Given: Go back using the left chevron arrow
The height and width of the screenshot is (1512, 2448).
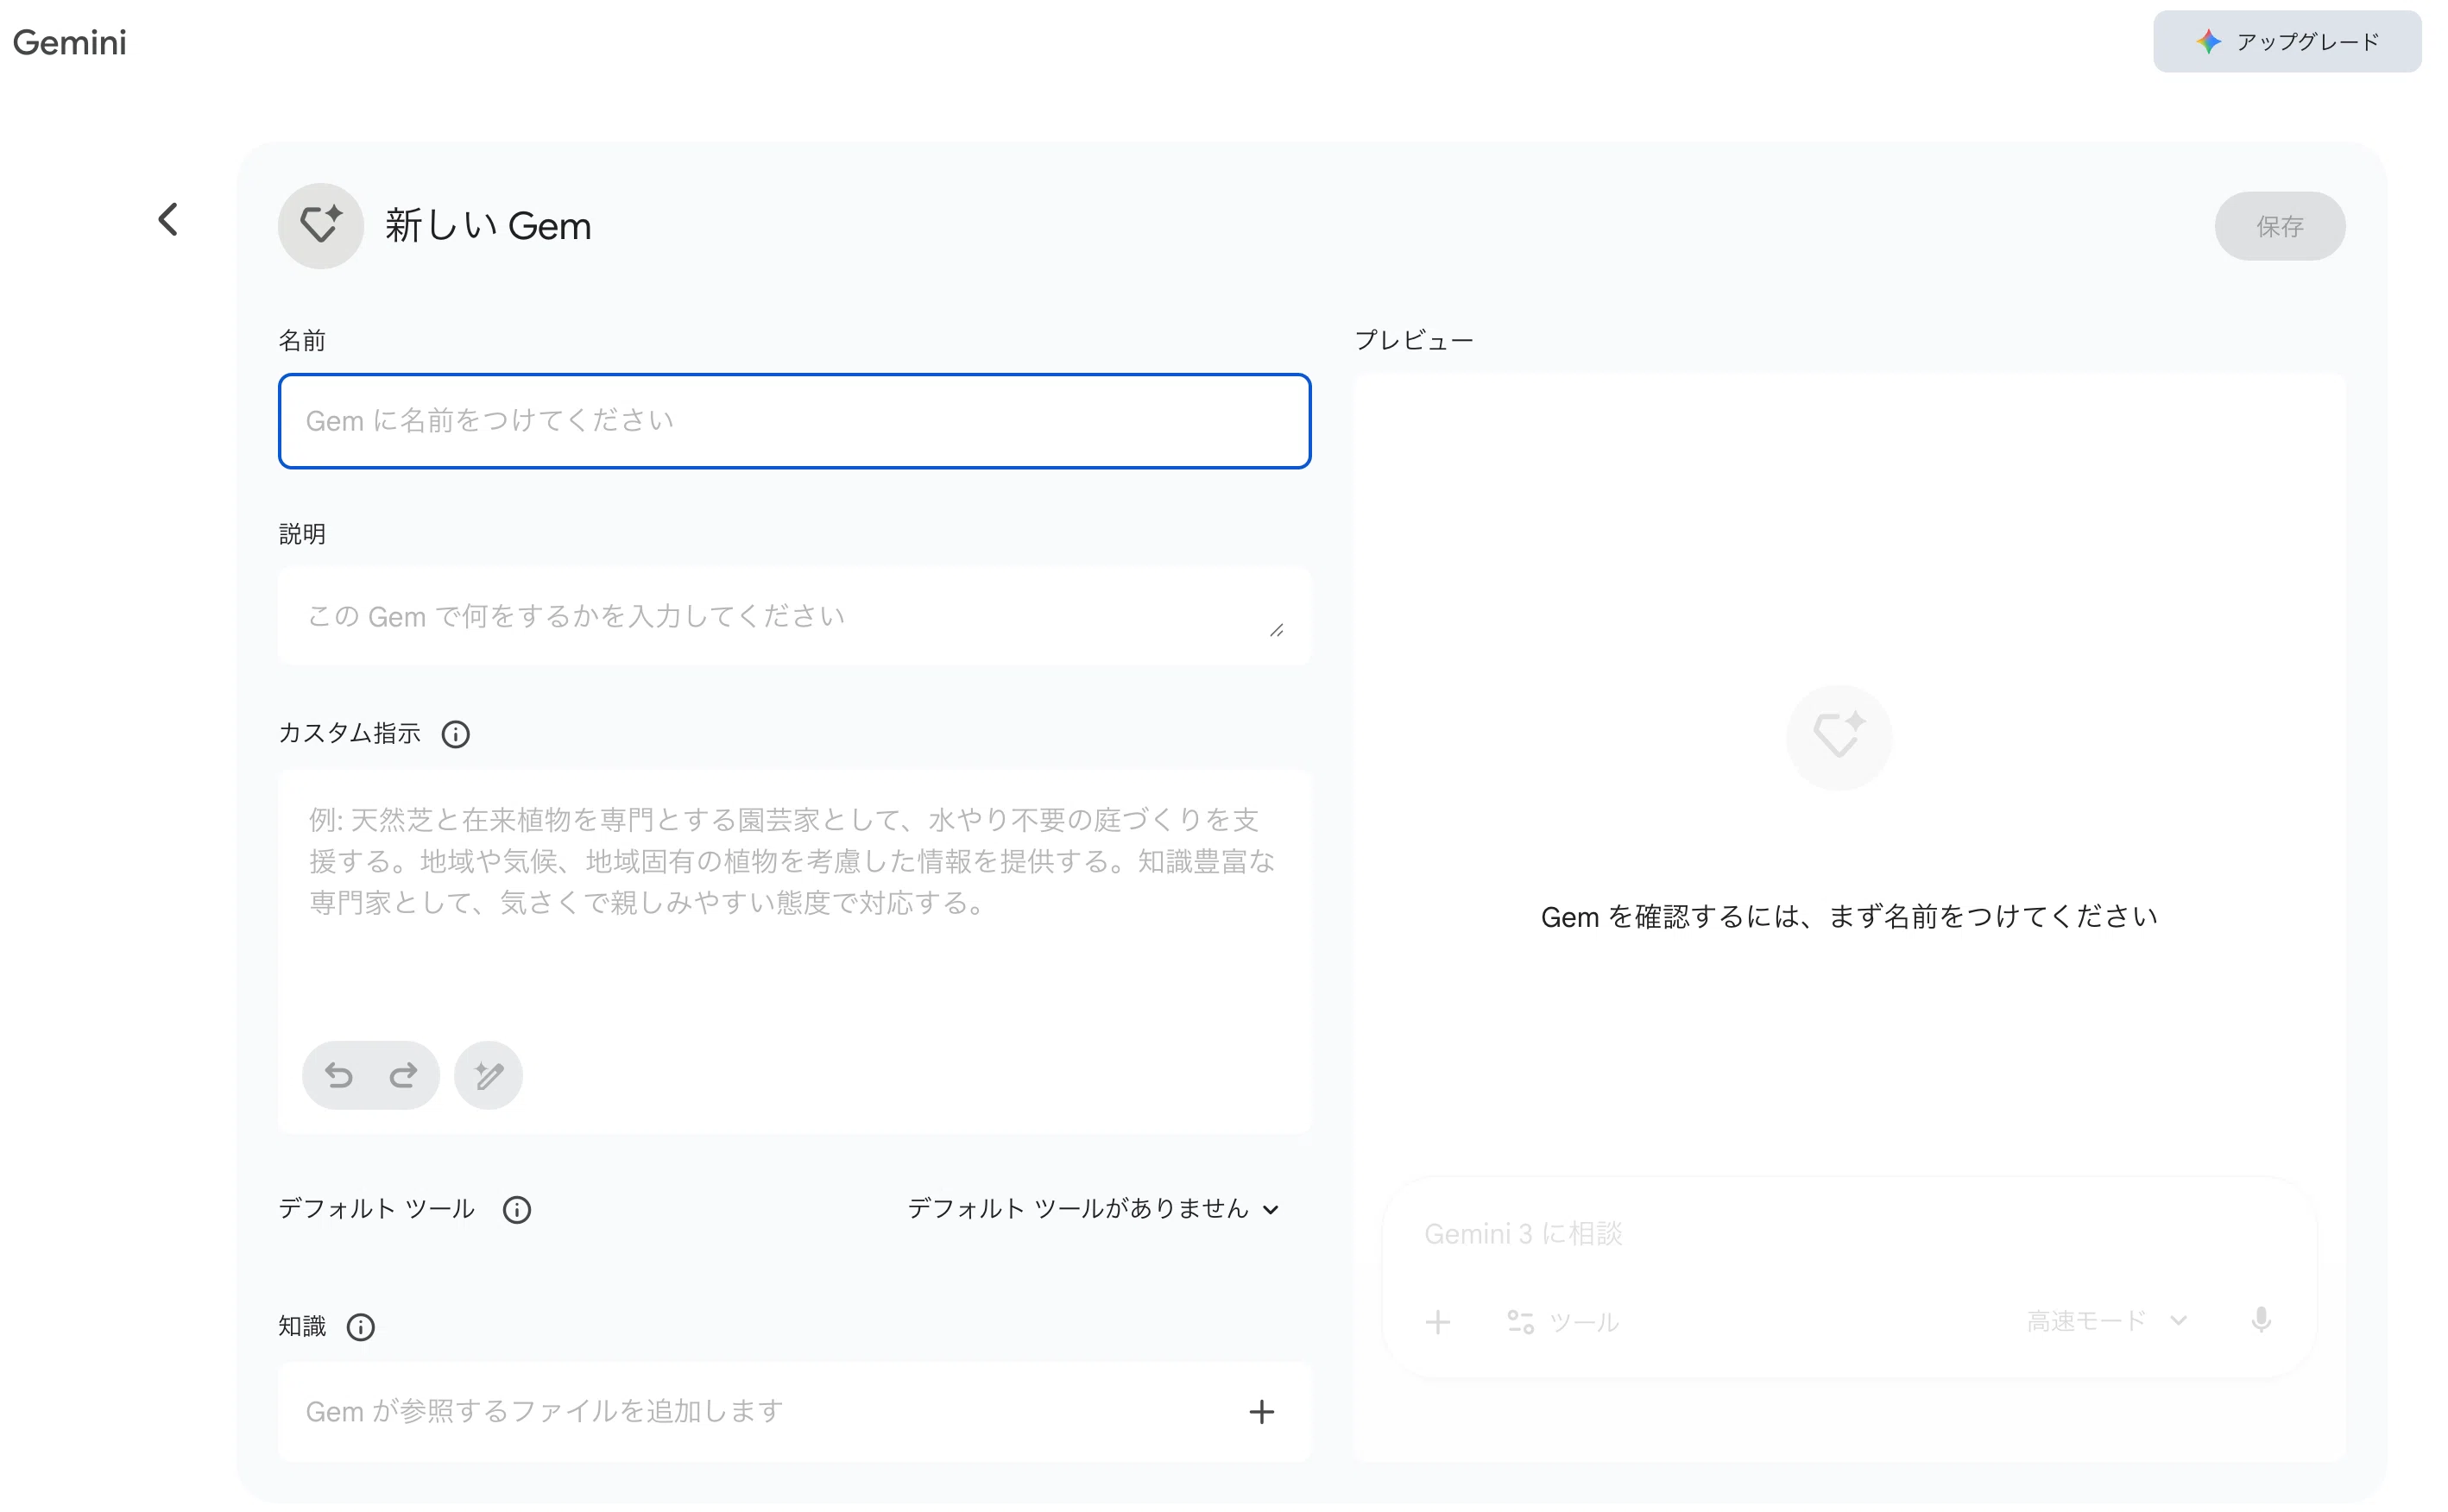Looking at the screenshot, I should (168, 219).
